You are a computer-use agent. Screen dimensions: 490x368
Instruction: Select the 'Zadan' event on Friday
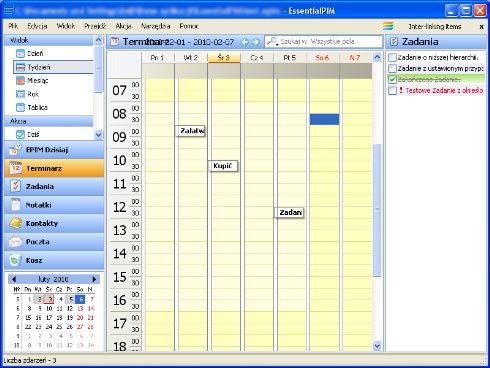[289, 213]
